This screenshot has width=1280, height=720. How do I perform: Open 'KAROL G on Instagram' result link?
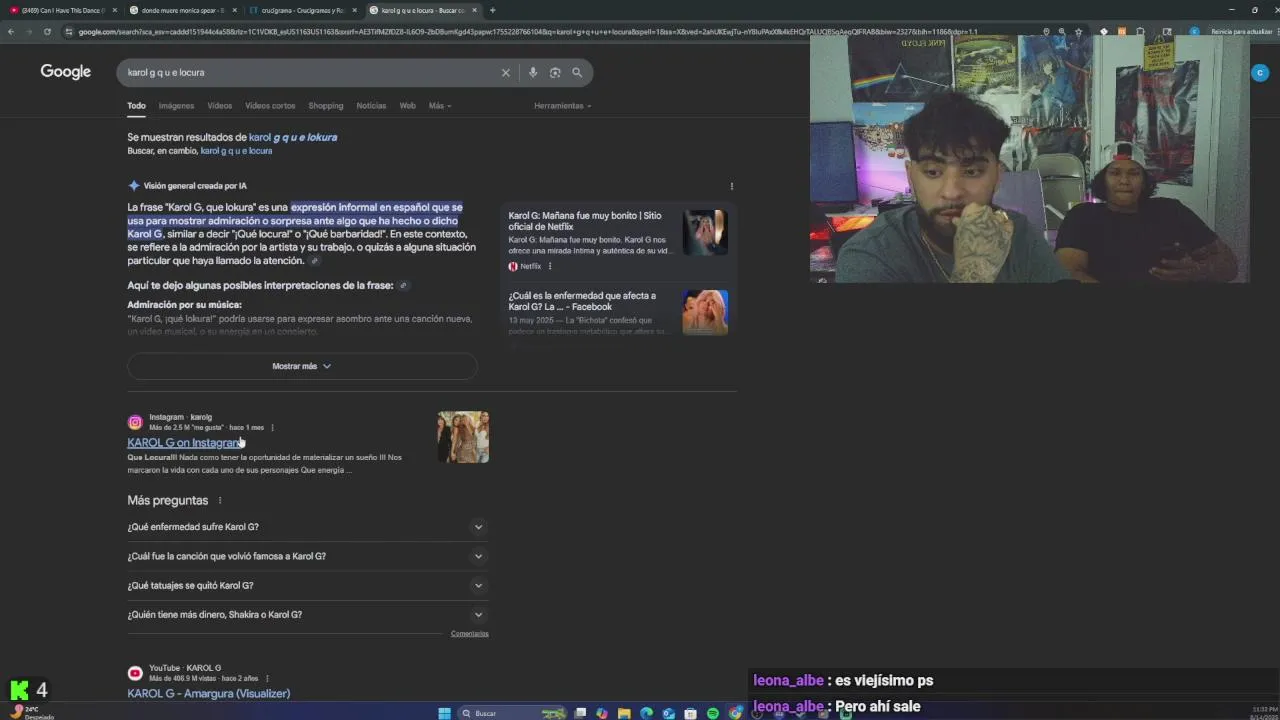tap(183, 443)
